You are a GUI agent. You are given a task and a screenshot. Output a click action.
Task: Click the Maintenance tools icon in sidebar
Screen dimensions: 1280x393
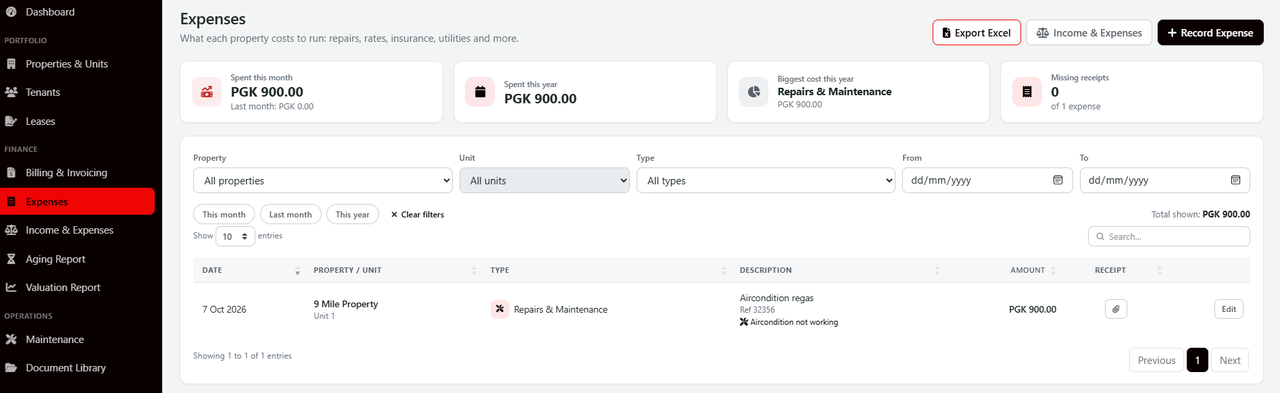click(x=11, y=339)
